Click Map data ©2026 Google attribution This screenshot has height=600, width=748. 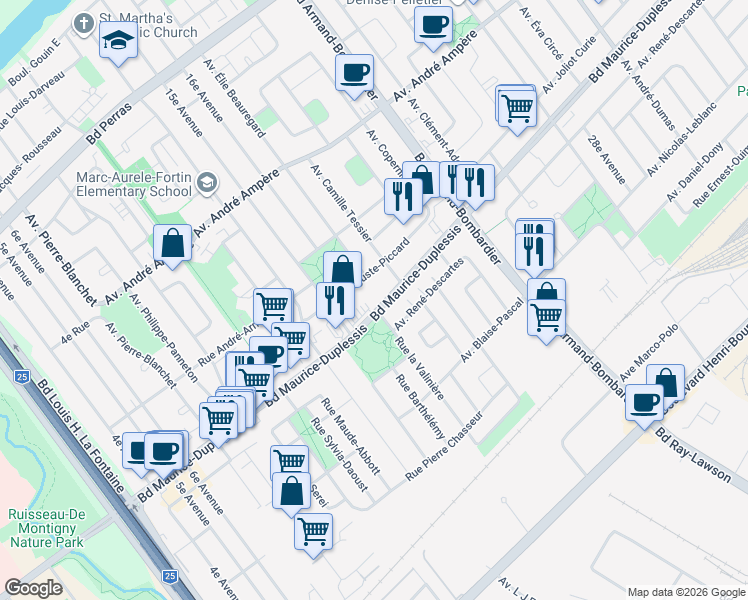coord(686,592)
